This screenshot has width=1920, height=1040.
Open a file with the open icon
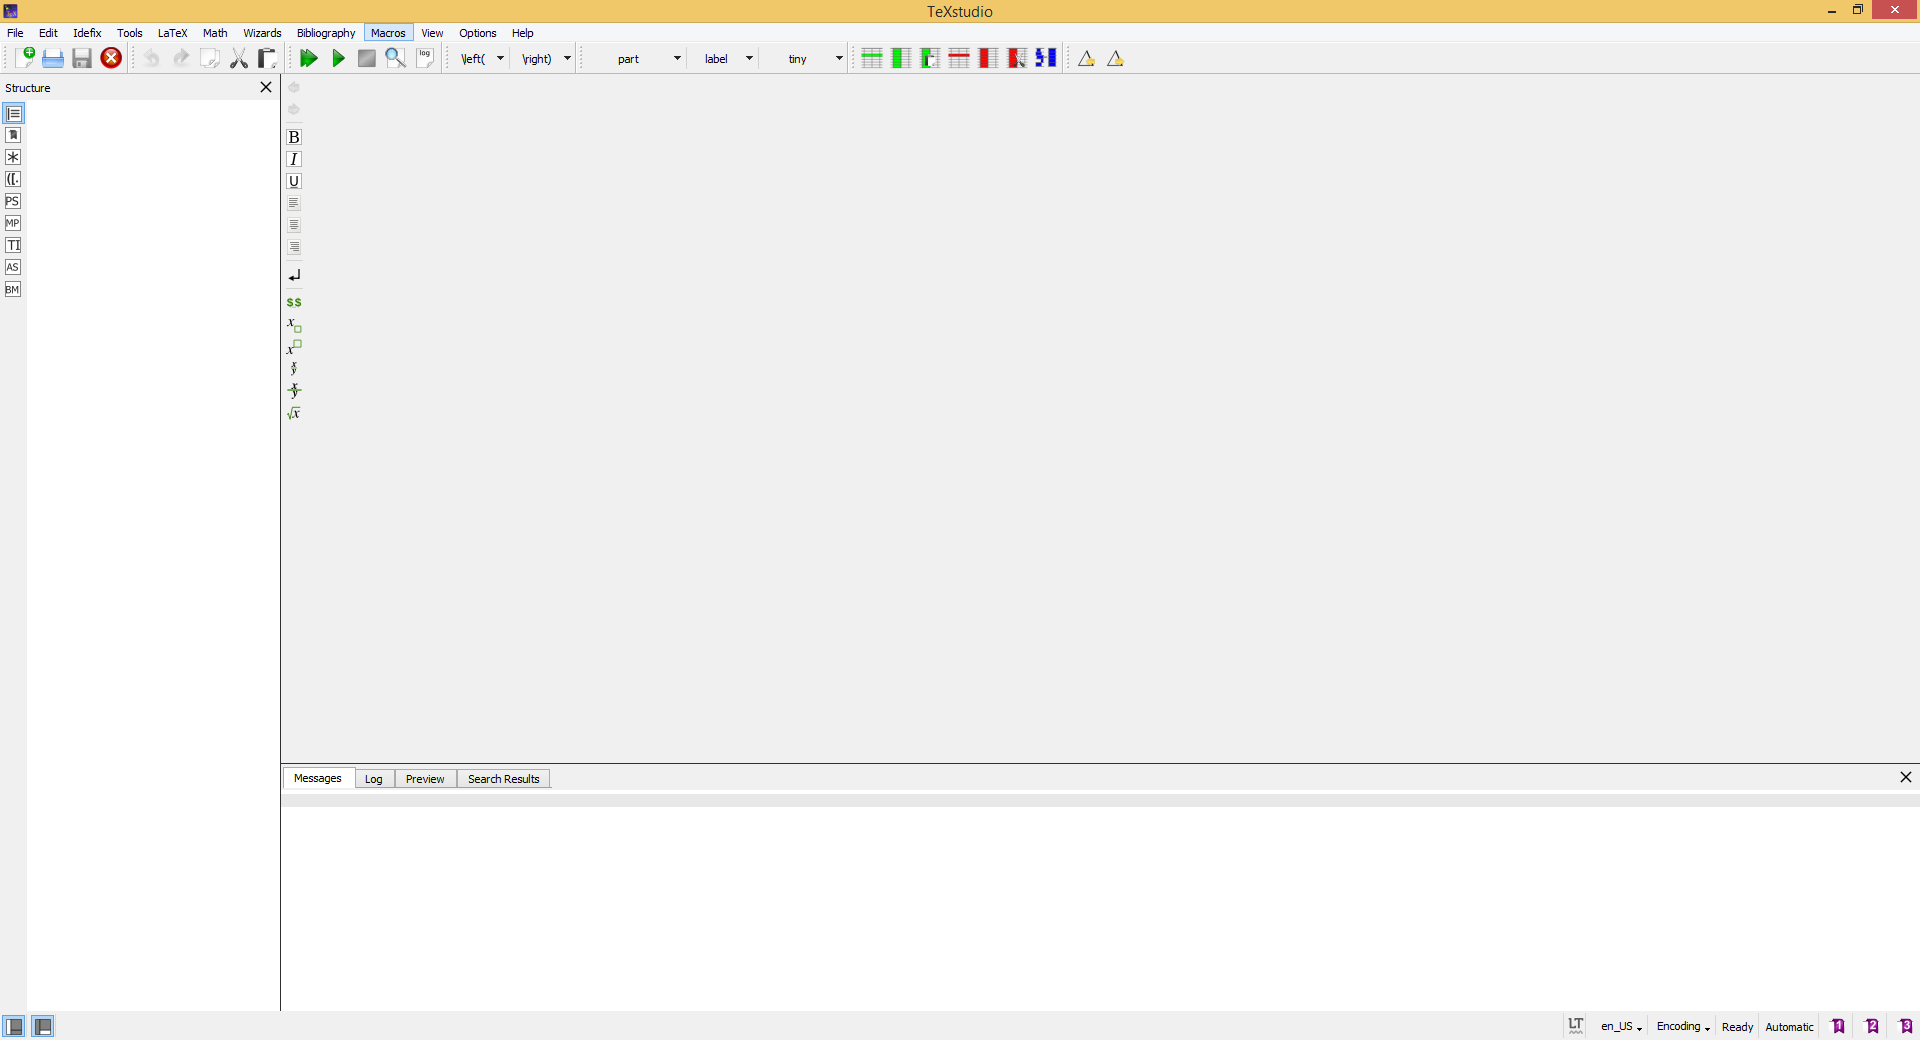point(52,58)
